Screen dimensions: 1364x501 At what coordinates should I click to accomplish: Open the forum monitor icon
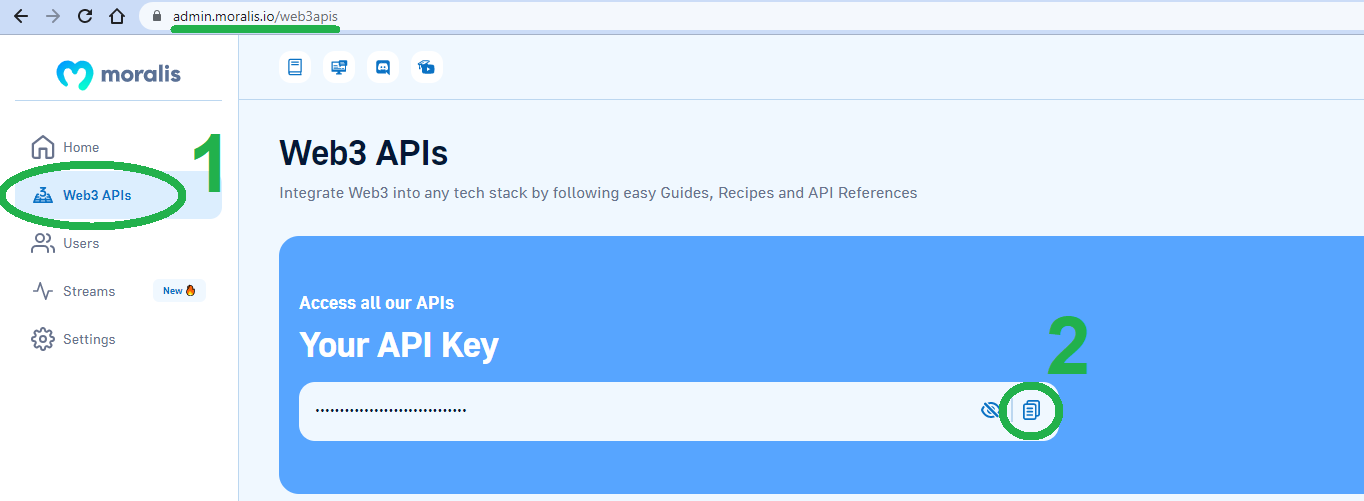point(338,67)
